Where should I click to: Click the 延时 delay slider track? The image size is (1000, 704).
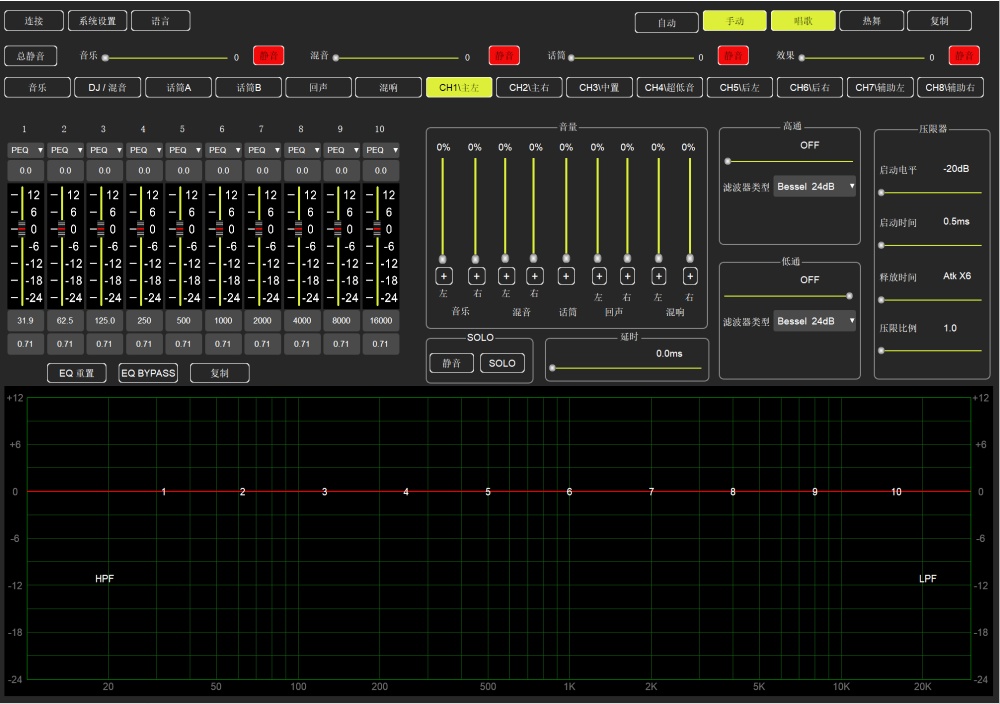point(626,369)
